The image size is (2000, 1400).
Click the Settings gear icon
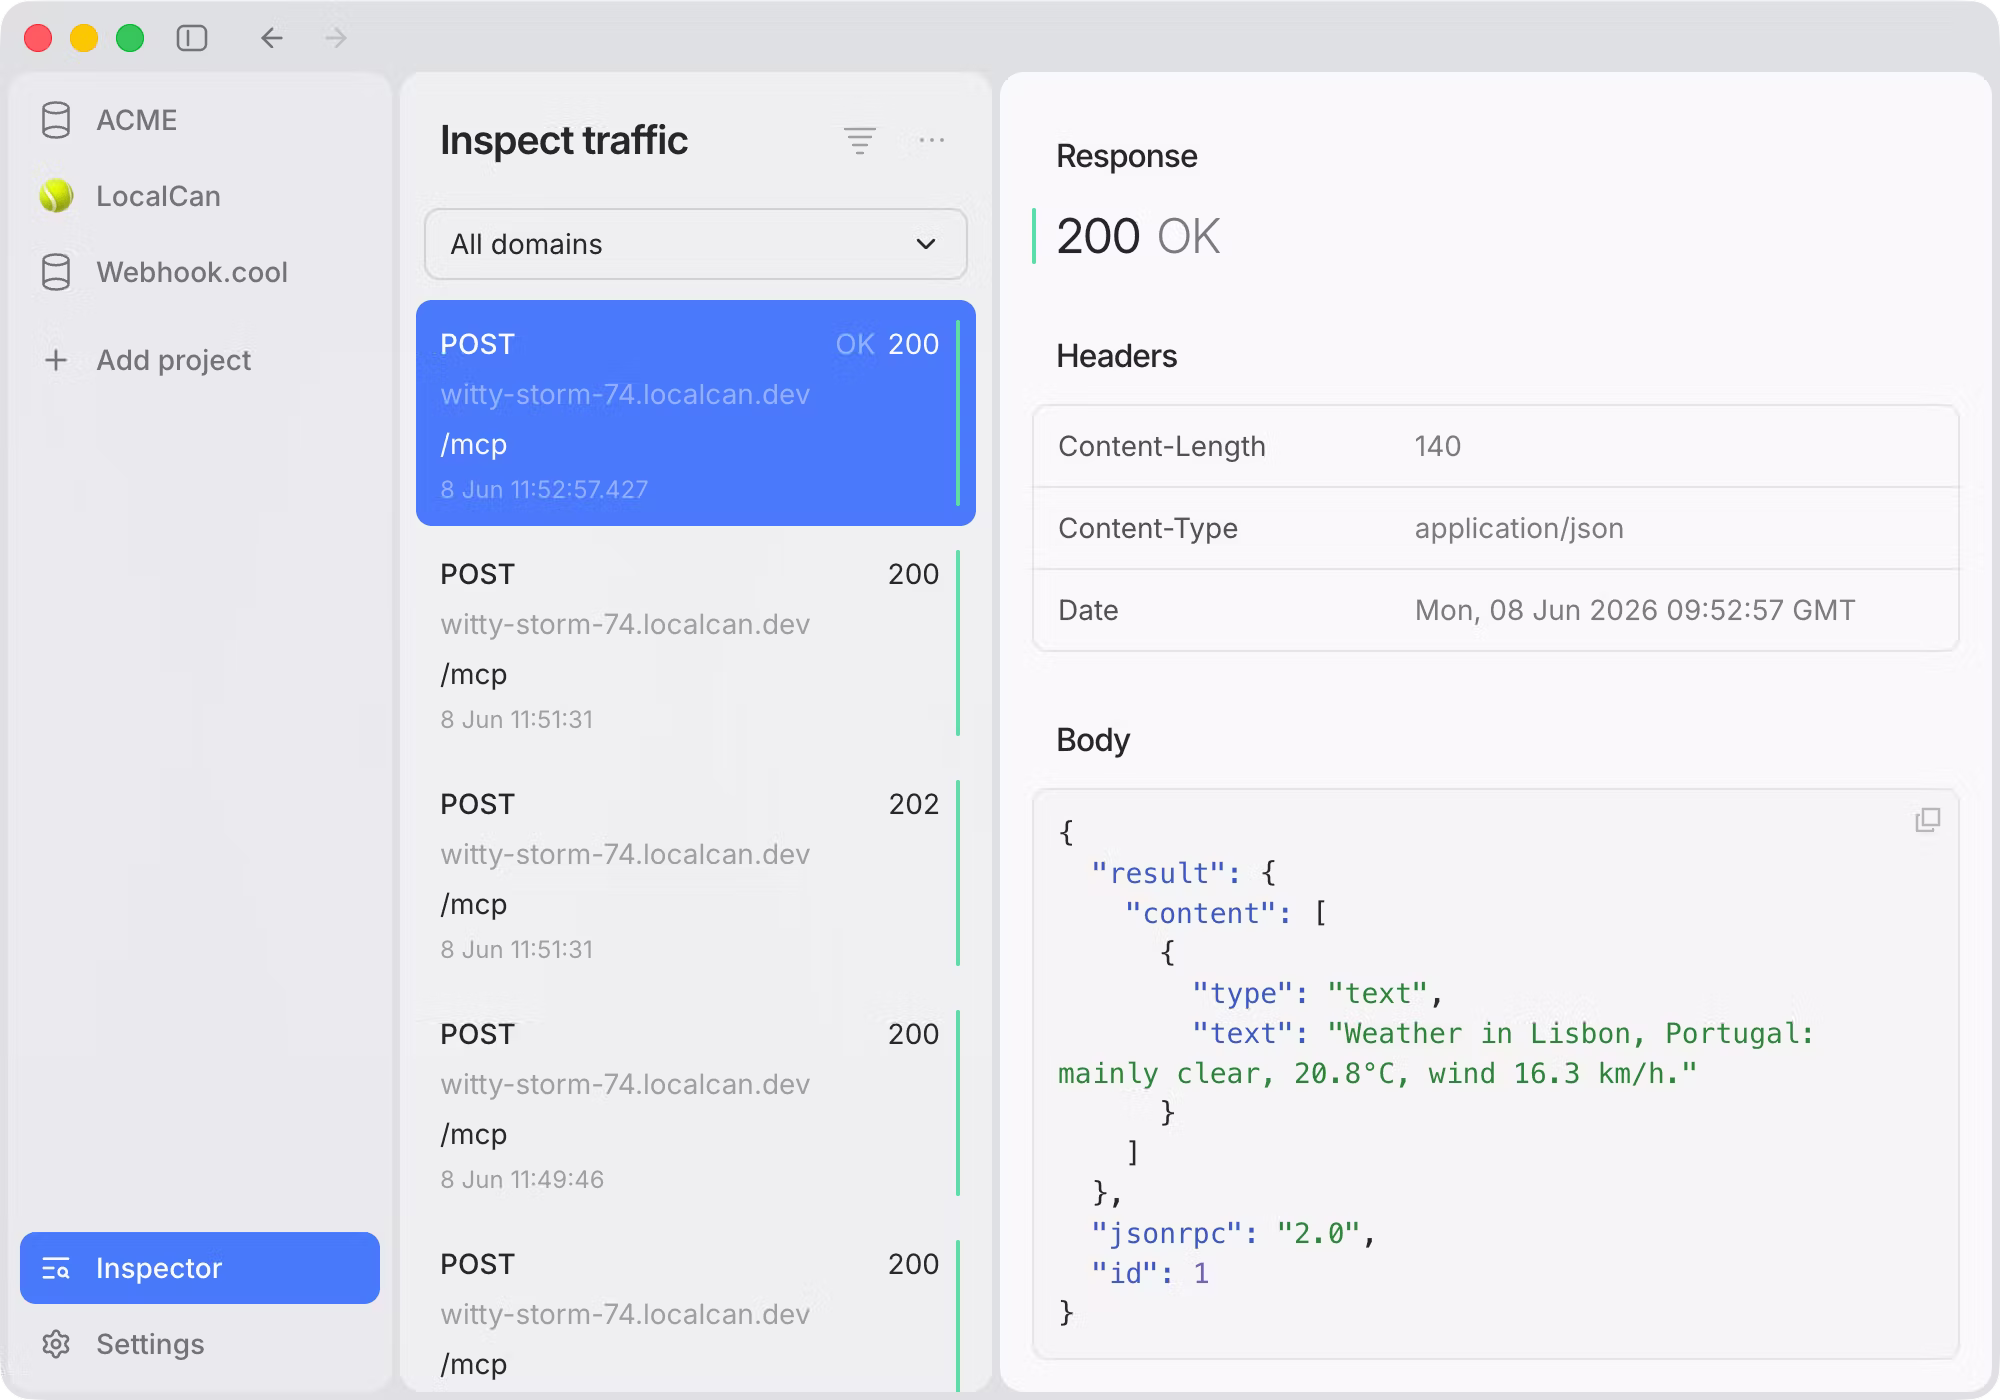tap(56, 1344)
